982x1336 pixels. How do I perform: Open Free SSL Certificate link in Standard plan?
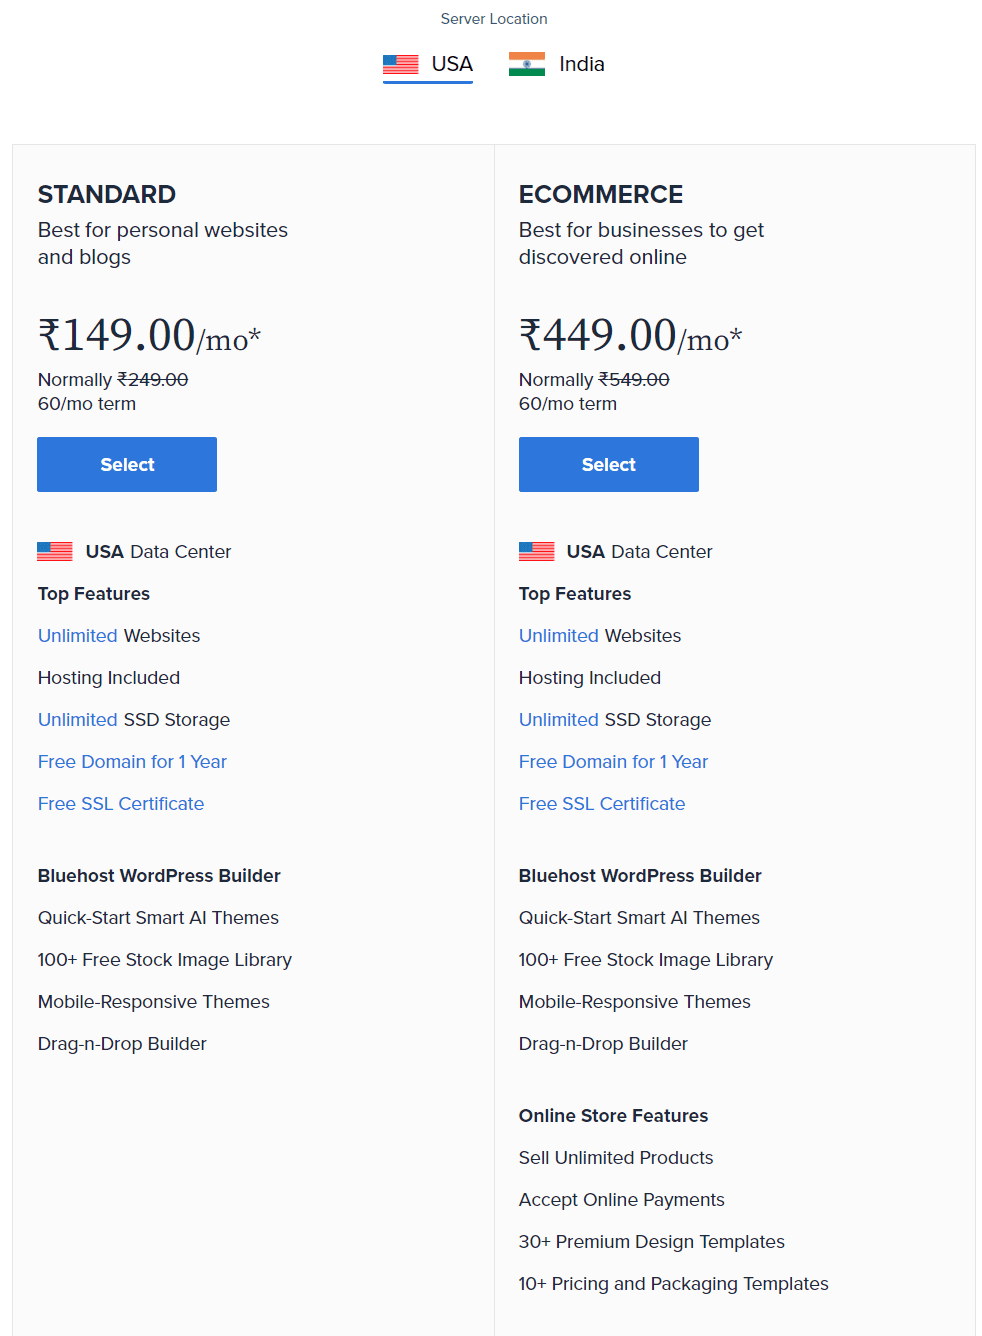(x=121, y=804)
